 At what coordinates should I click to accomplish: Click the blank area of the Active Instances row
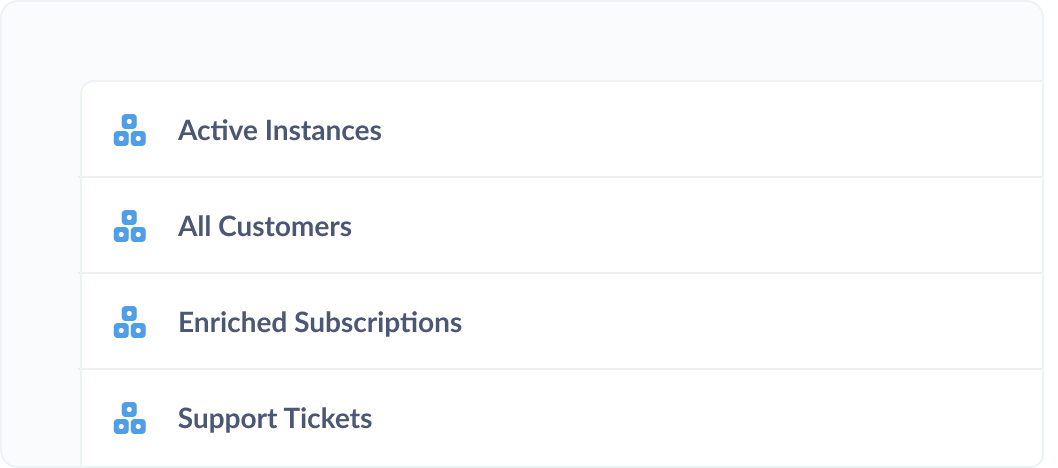coord(708,130)
